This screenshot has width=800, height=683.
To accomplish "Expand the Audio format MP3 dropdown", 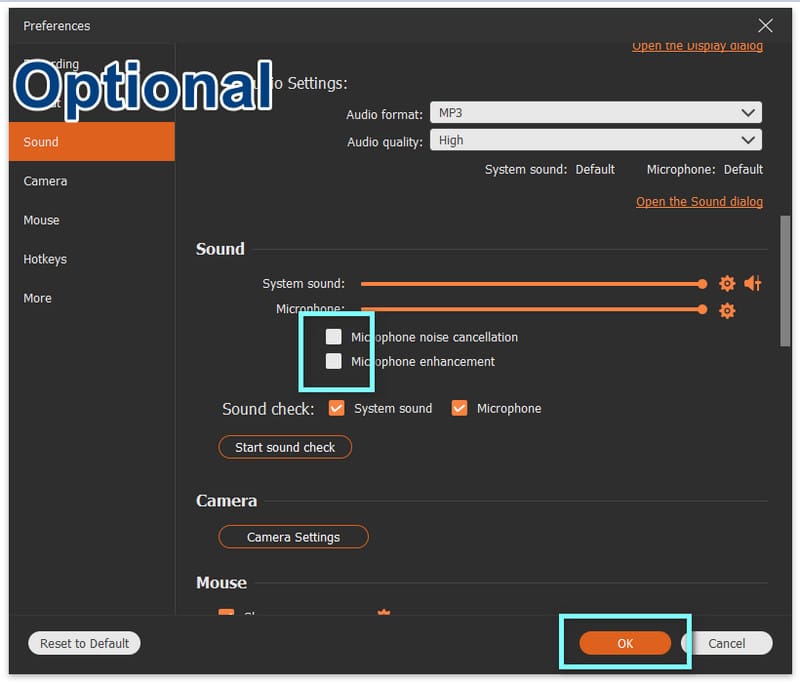I will click(x=595, y=113).
